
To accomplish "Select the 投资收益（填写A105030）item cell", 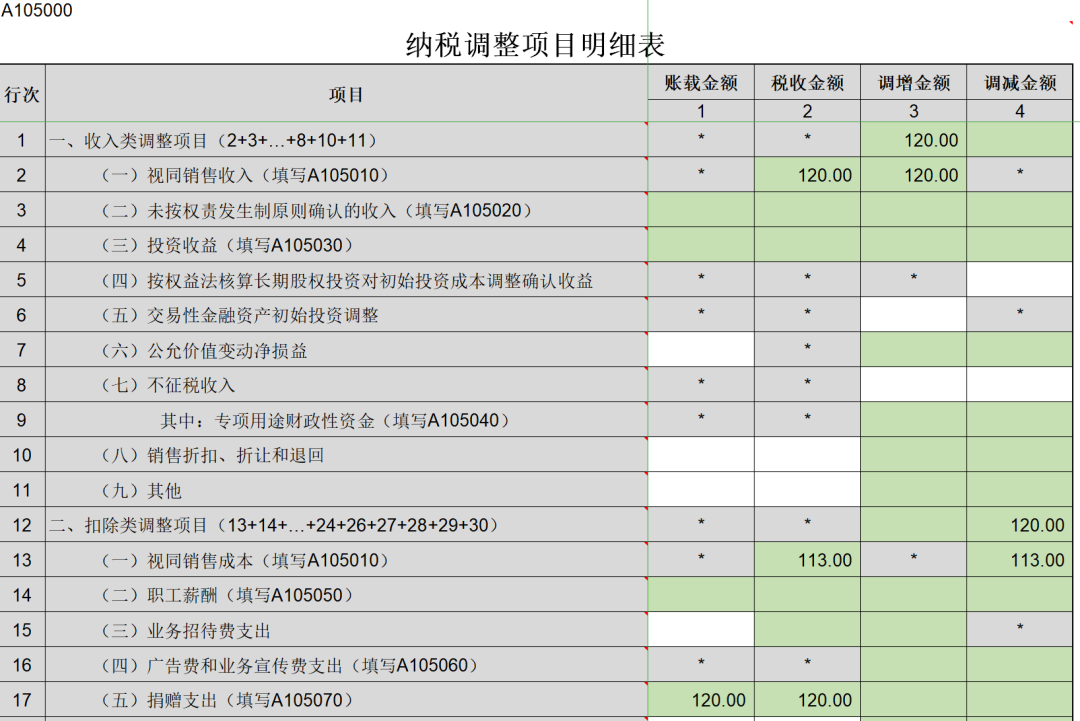I will point(346,245).
